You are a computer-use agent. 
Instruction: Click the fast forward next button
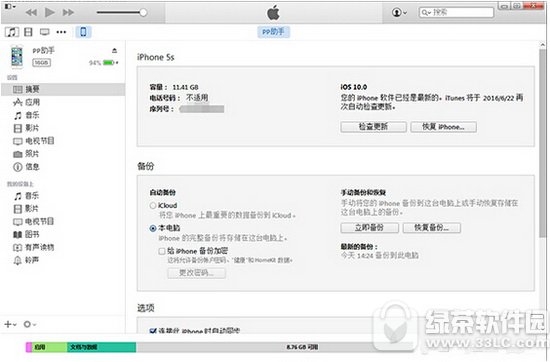pyautogui.click(x=68, y=13)
